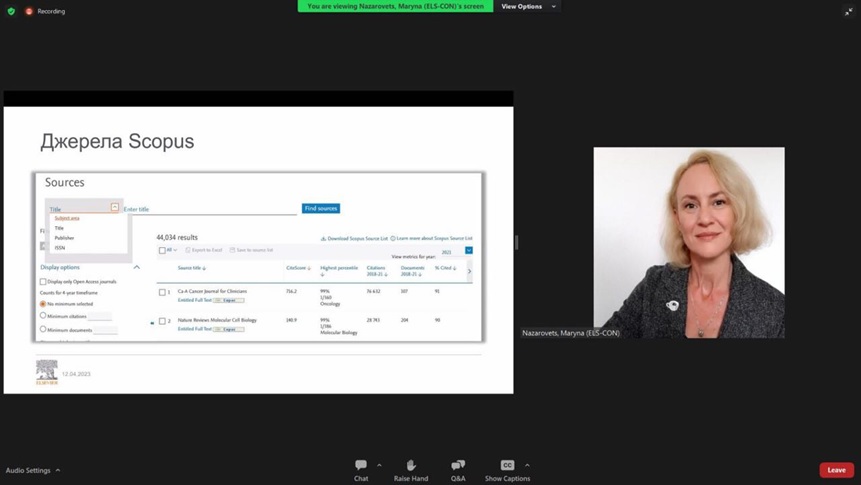Click the Джерела Scopus slide heading

pyautogui.click(x=117, y=141)
